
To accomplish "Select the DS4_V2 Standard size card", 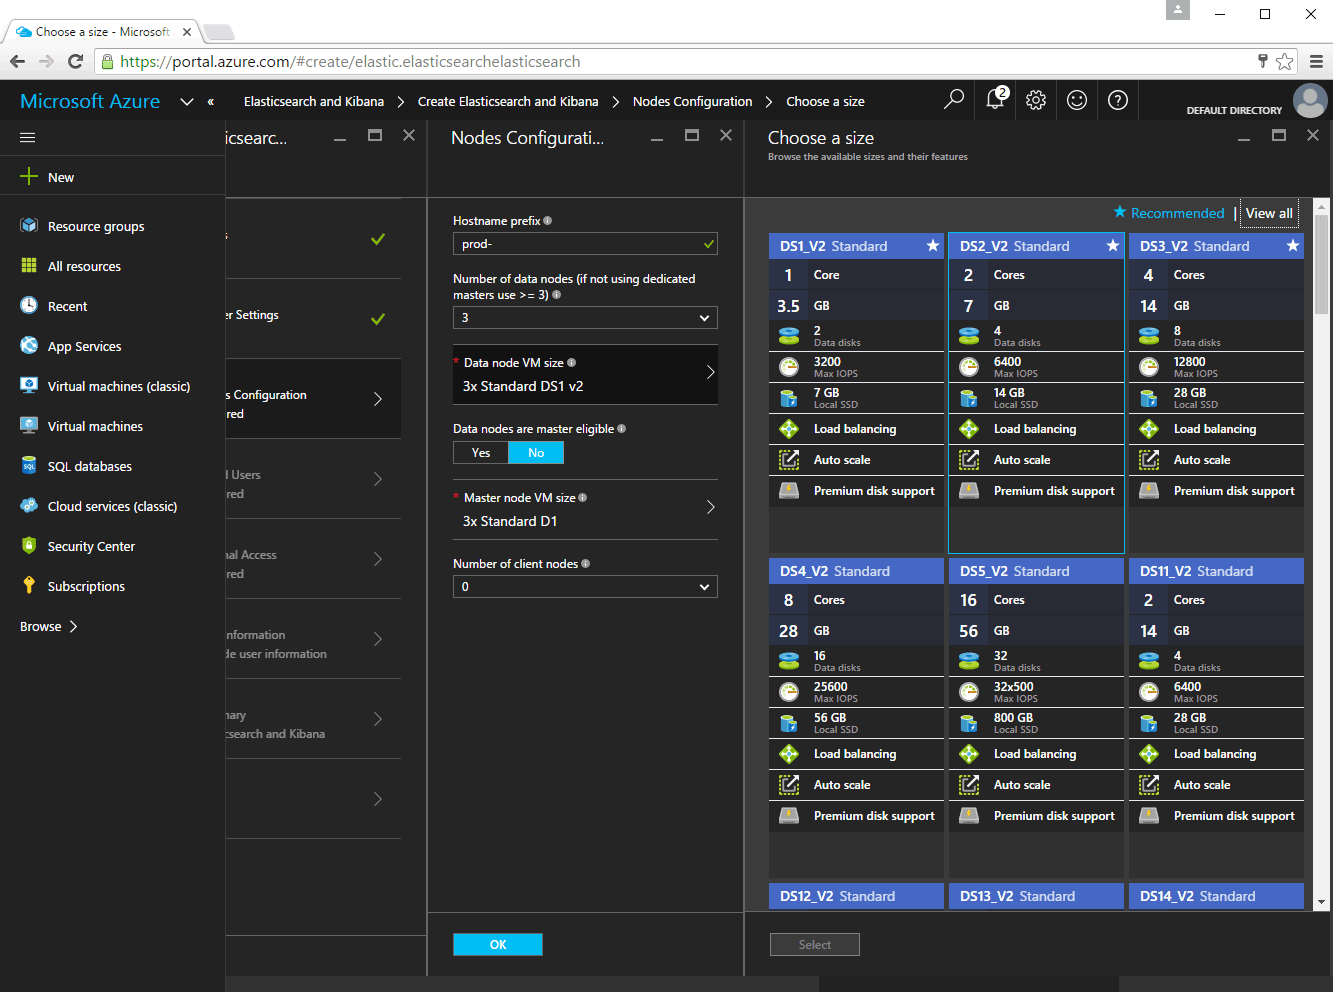I will [x=856, y=718].
